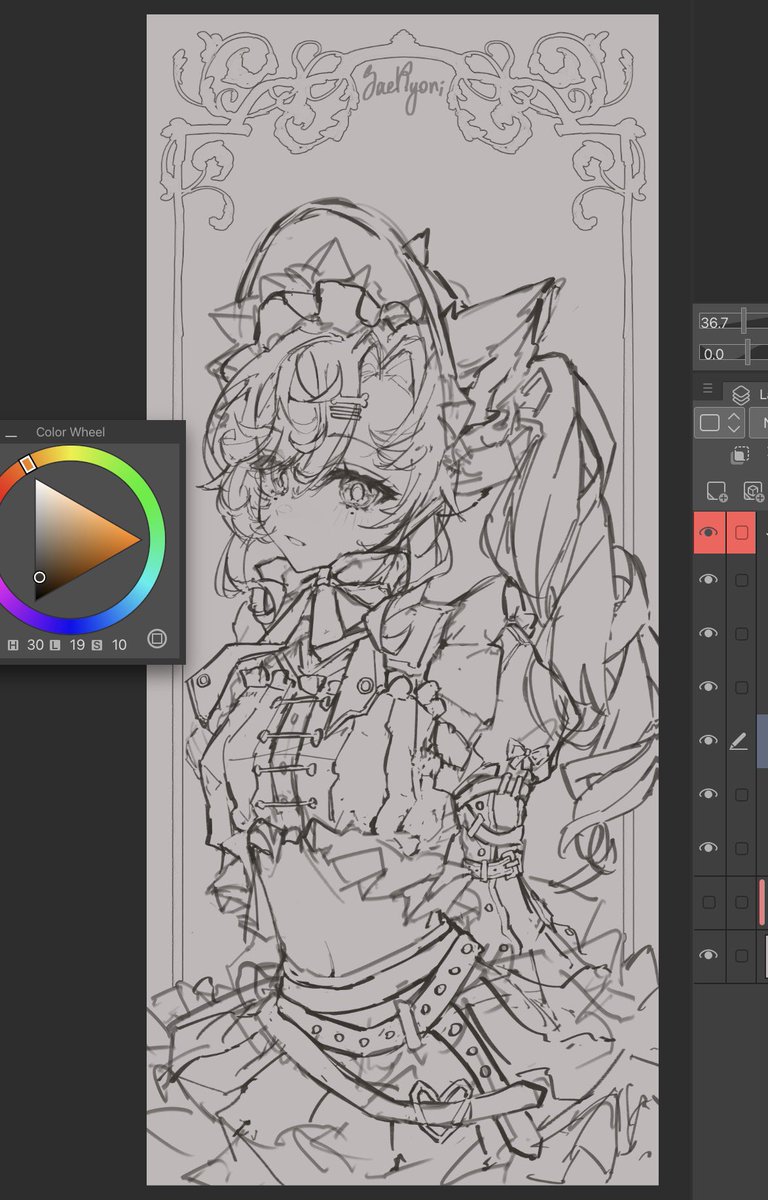768x1200 pixels.
Task: Select the Layer panel stack icon tab
Action: pyautogui.click(x=740, y=395)
